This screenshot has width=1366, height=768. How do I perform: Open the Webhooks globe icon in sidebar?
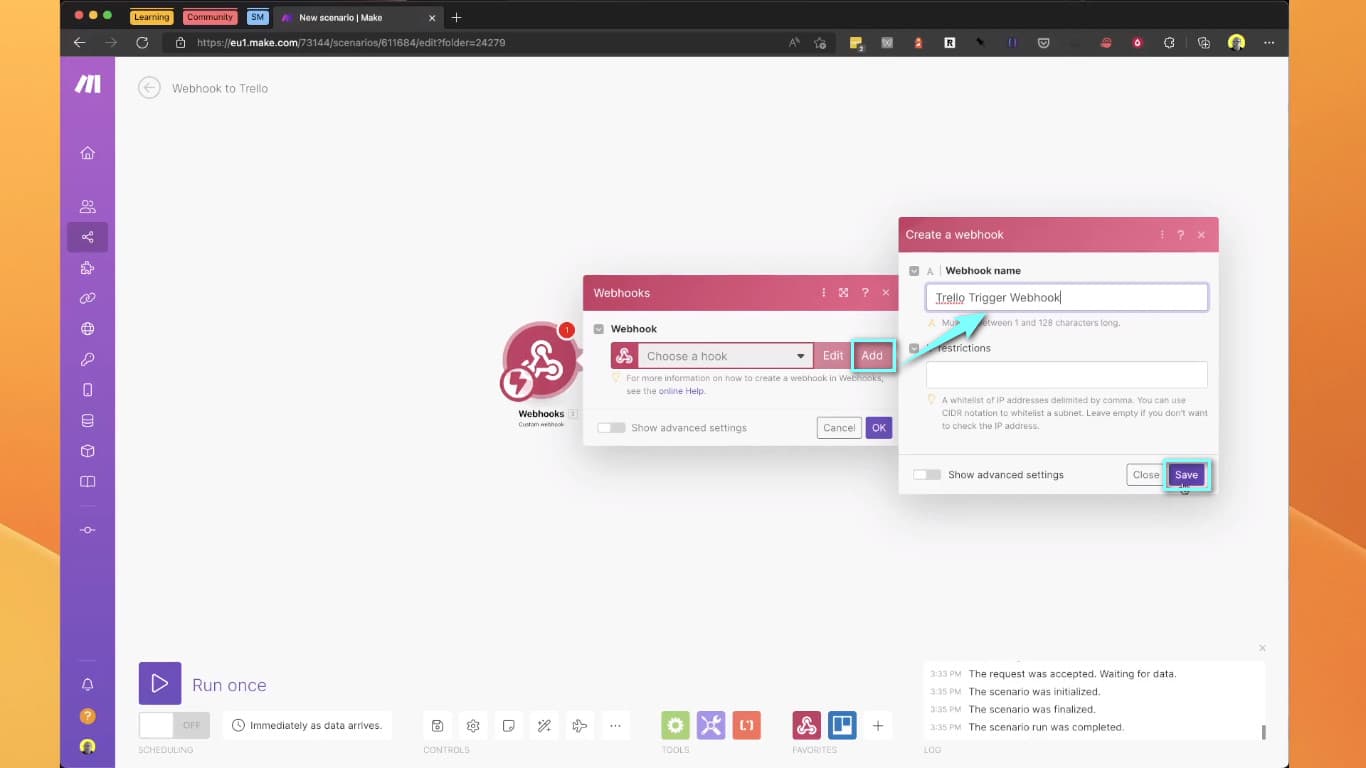[x=87, y=329]
